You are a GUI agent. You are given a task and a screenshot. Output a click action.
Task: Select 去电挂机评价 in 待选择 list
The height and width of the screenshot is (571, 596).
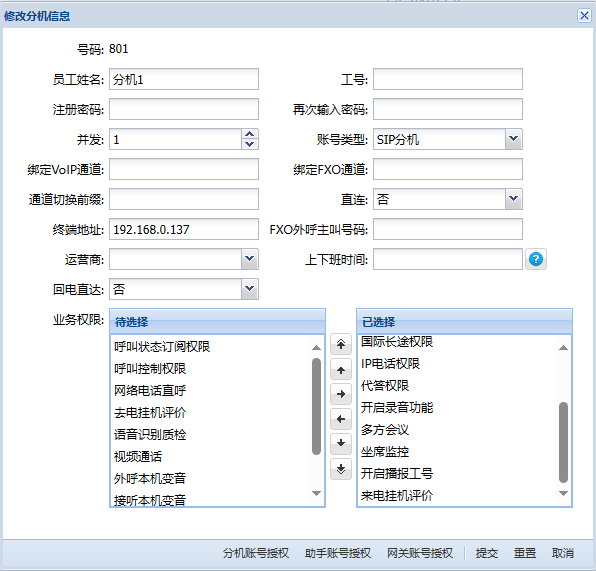(x=211, y=412)
